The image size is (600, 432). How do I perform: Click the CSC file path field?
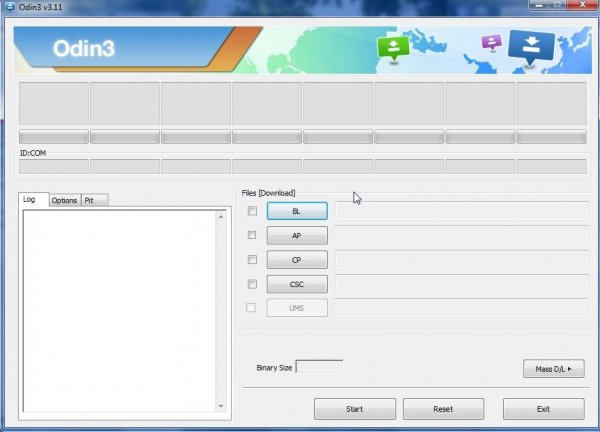click(x=462, y=284)
